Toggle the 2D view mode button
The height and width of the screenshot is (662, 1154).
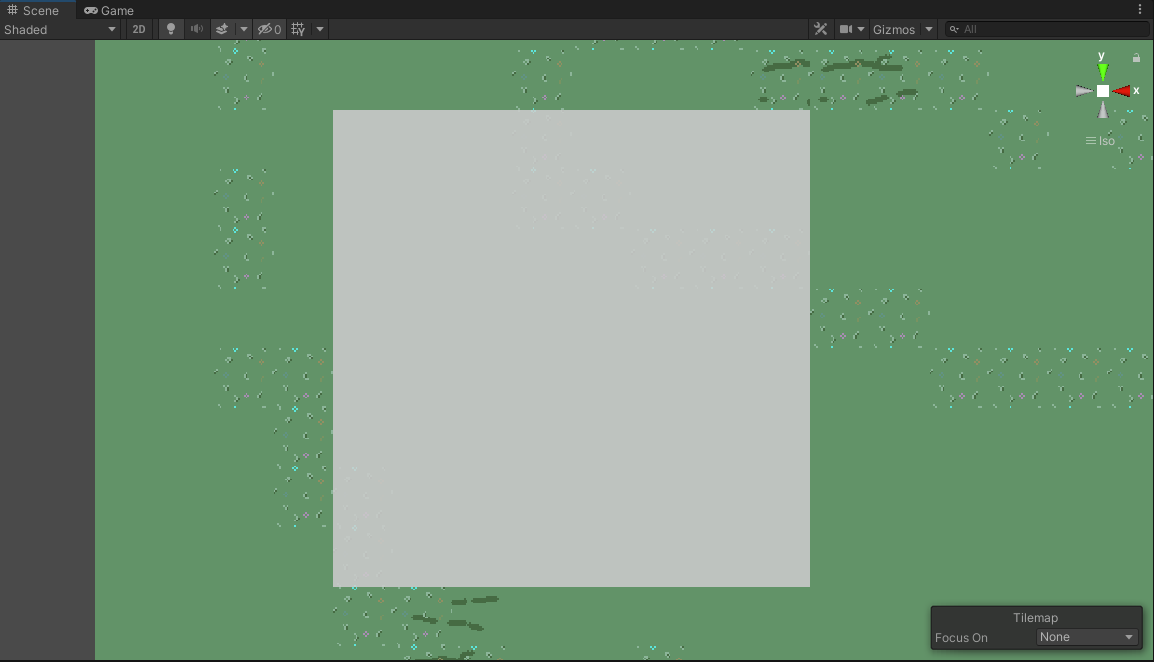pyautogui.click(x=139, y=29)
